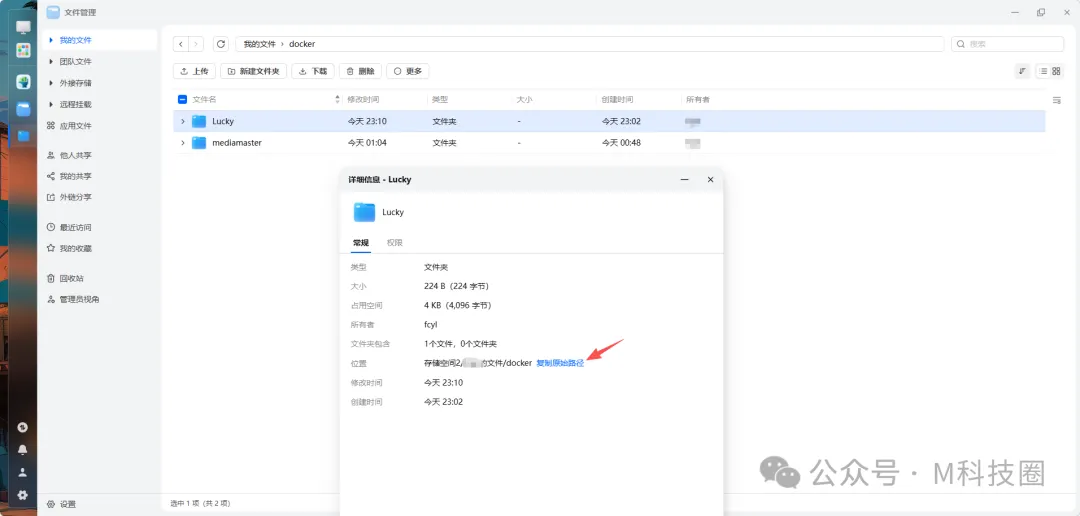Expand the Lucky folder row chevron
The width and height of the screenshot is (1080, 516).
pos(182,121)
